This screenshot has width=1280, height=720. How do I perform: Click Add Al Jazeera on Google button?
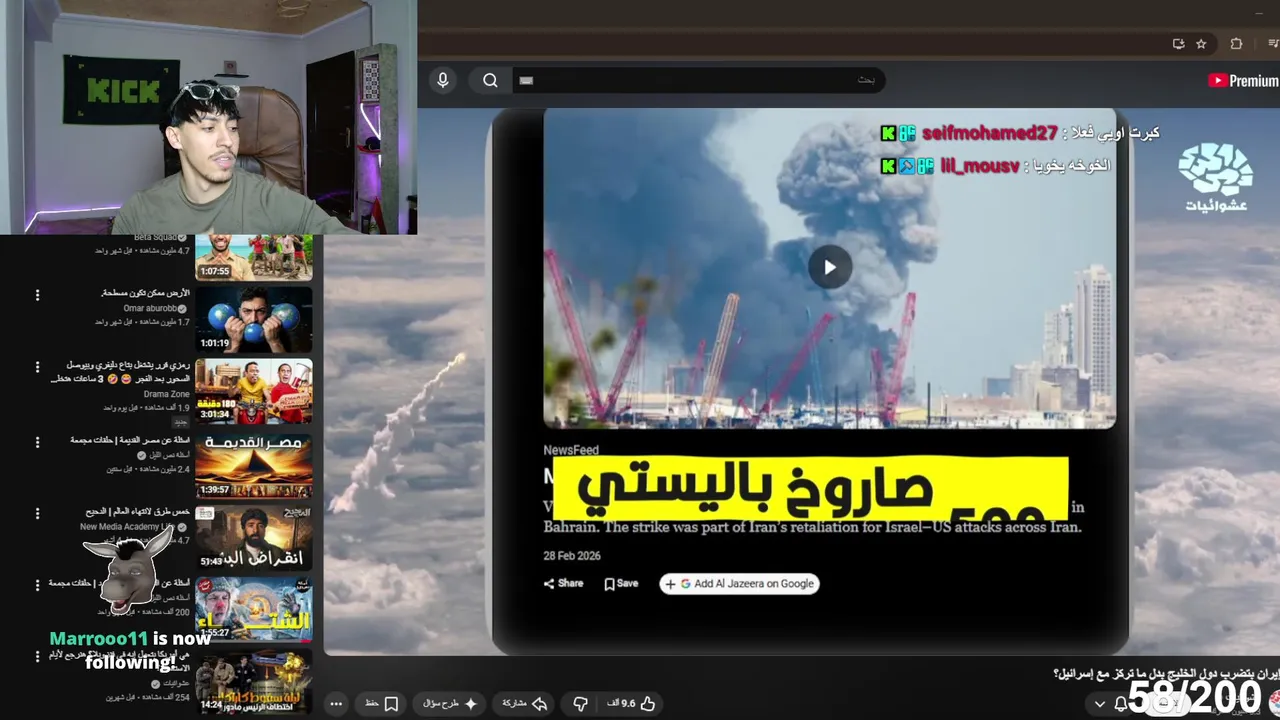click(739, 584)
